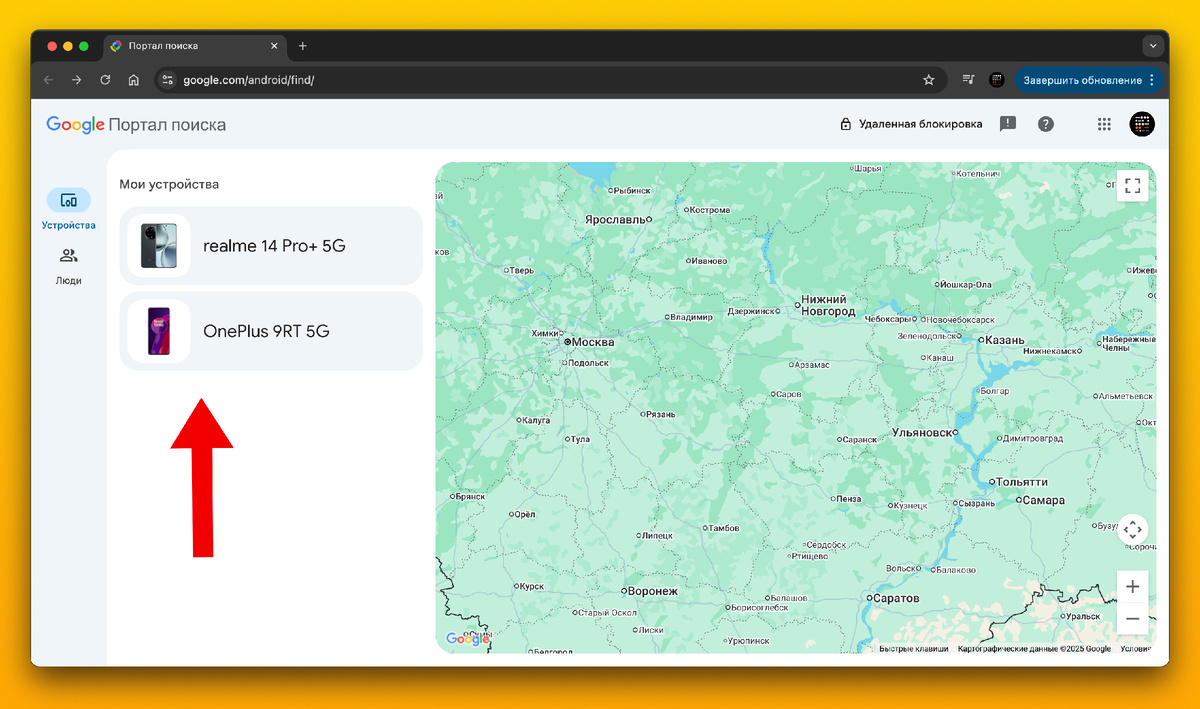Click the Google logo in the header
The image size is (1200, 709).
tap(76, 125)
